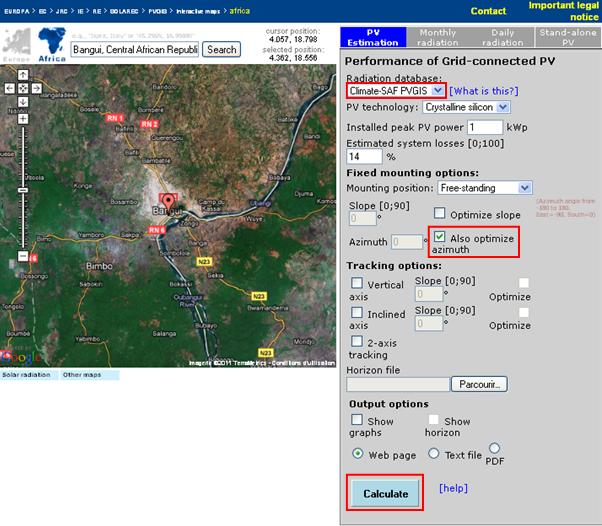This screenshot has height=526, width=602.
Task: Select the Text file output radio button
Action: (x=434, y=454)
